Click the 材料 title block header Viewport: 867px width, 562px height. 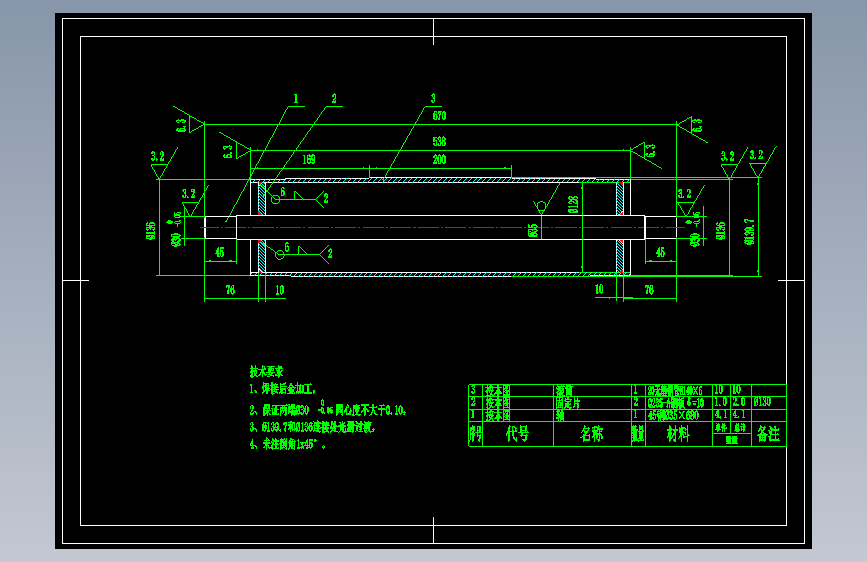tap(678, 434)
